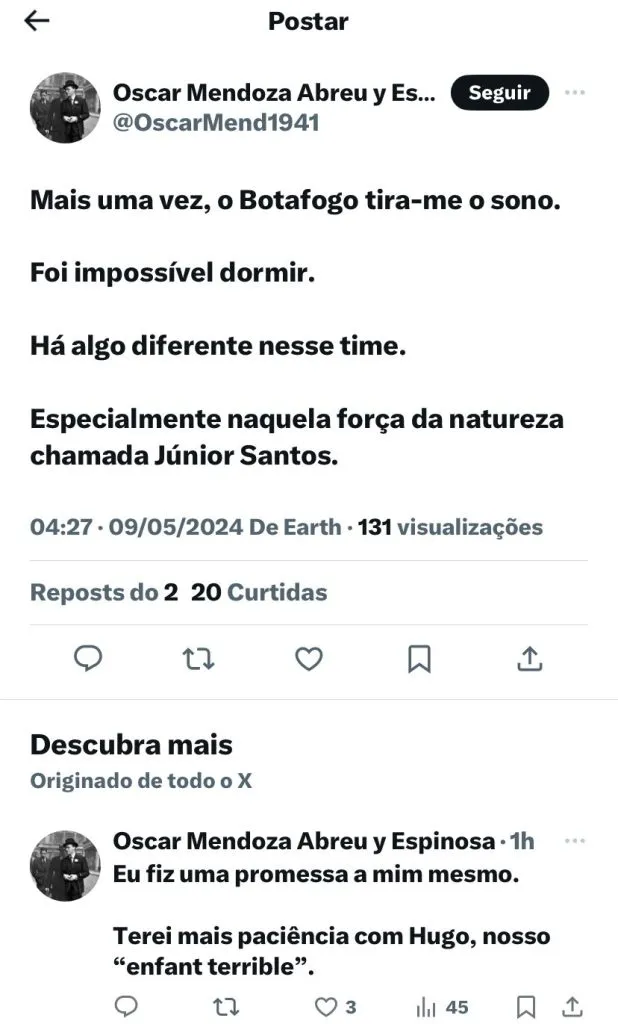Bookmark the Hugo promise post

point(524,1006)
